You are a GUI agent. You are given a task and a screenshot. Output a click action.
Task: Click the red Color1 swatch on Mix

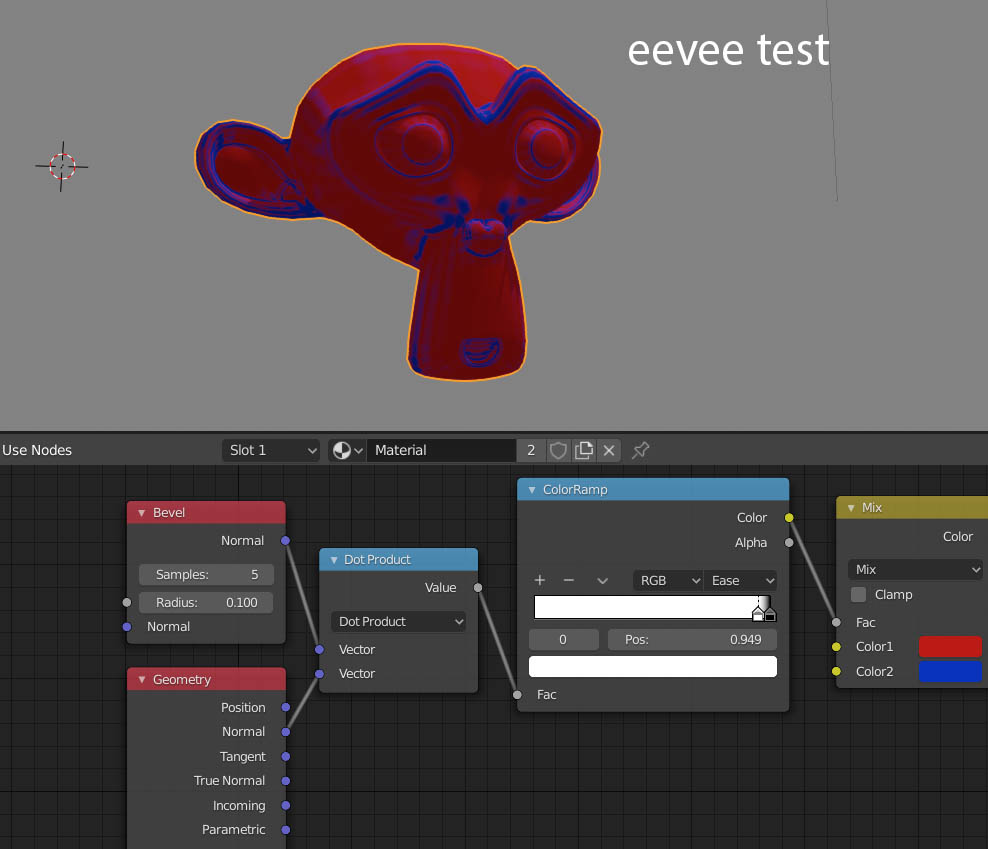coord(950,647)
